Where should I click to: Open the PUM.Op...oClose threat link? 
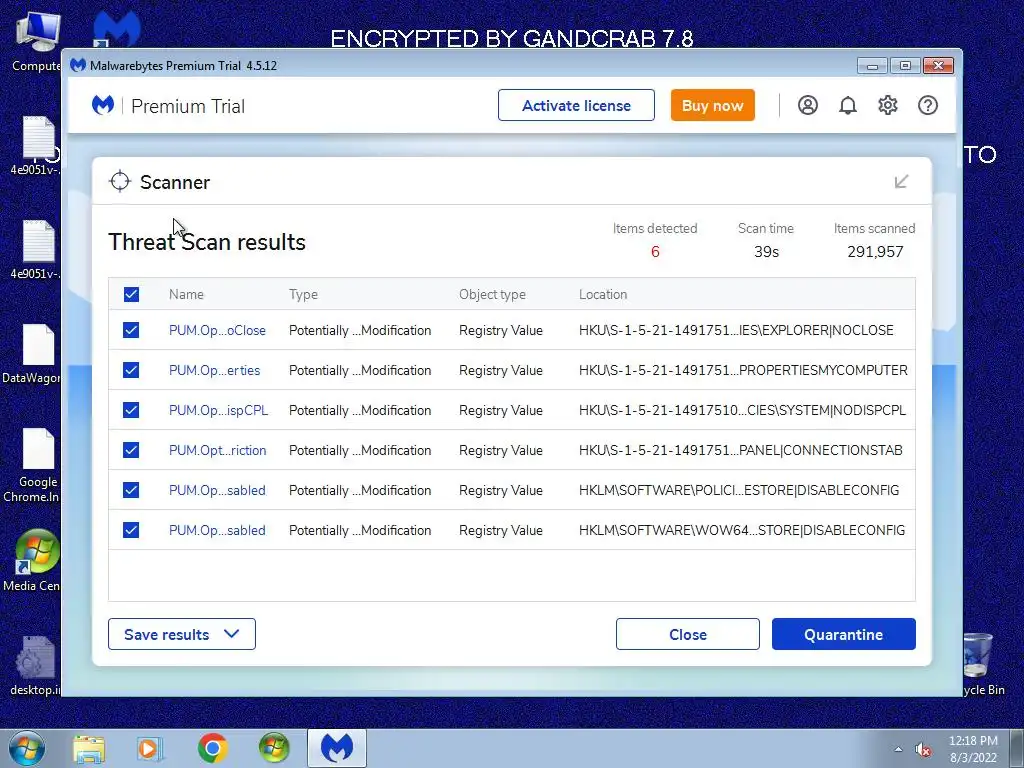[x=217, y=330]
